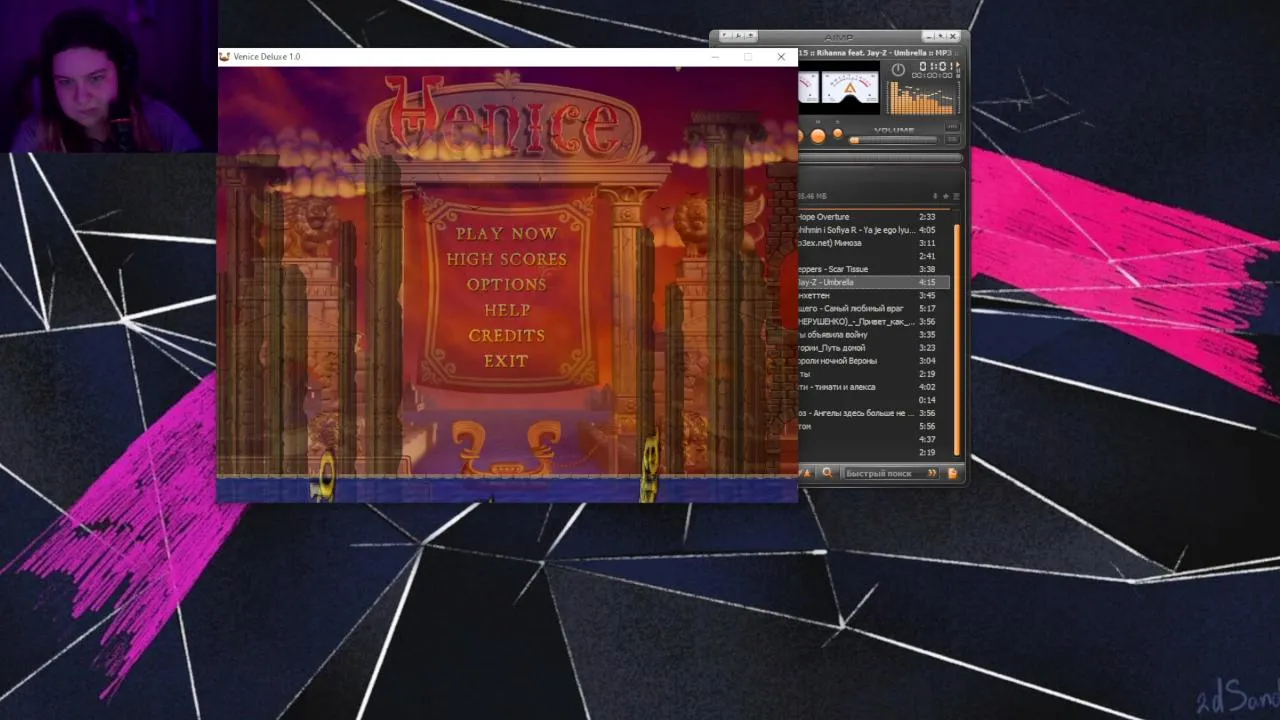Open OPTIONS in Venice menu
Viewport: 1280px width, 720px height.
[x=506, y=284]
